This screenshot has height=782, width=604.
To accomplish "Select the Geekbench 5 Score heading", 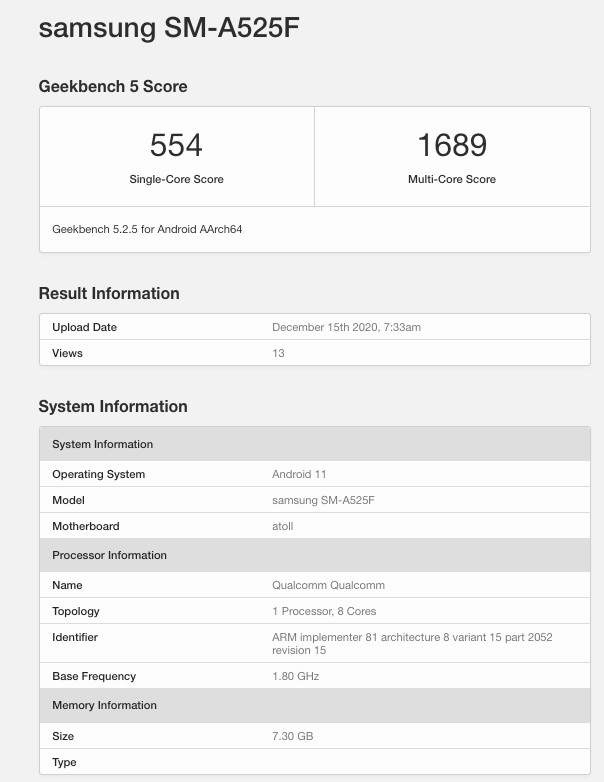I will (x=113, y=86).
